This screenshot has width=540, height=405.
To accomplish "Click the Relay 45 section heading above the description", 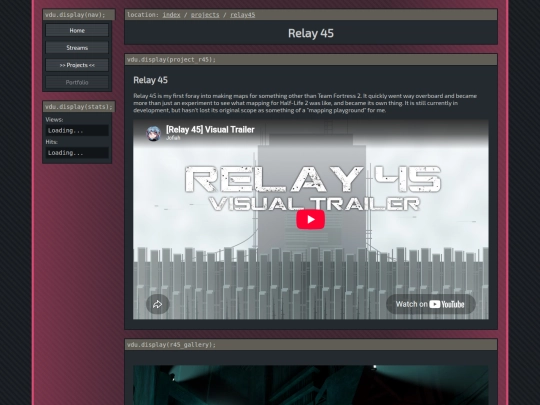I will click(150, 80).
